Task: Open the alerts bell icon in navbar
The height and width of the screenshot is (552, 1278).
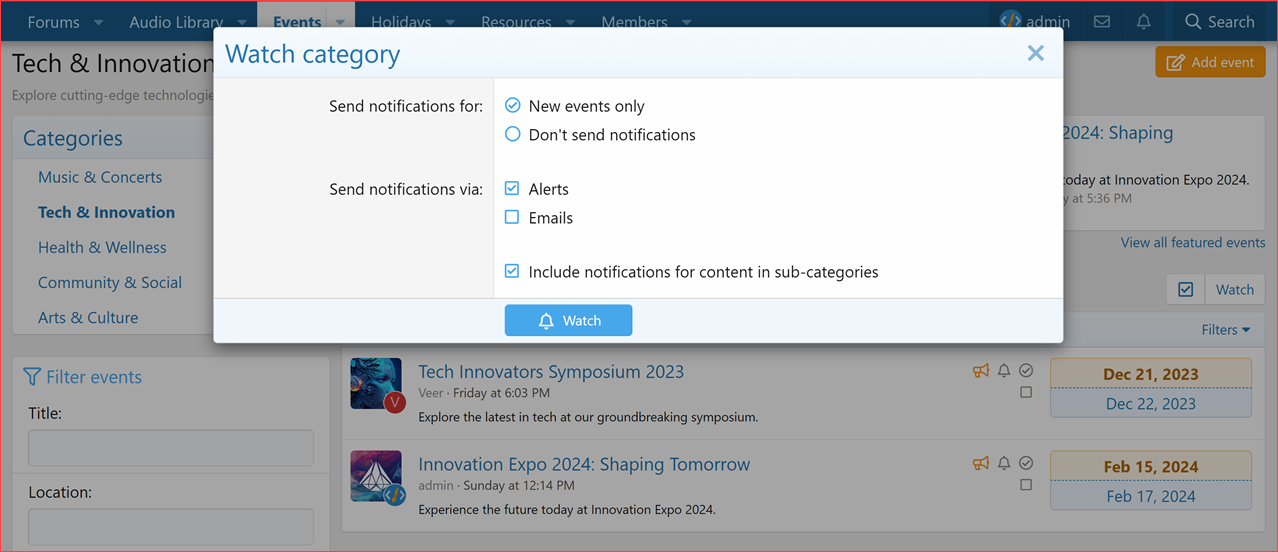Action: click(x=1144, y=22)
